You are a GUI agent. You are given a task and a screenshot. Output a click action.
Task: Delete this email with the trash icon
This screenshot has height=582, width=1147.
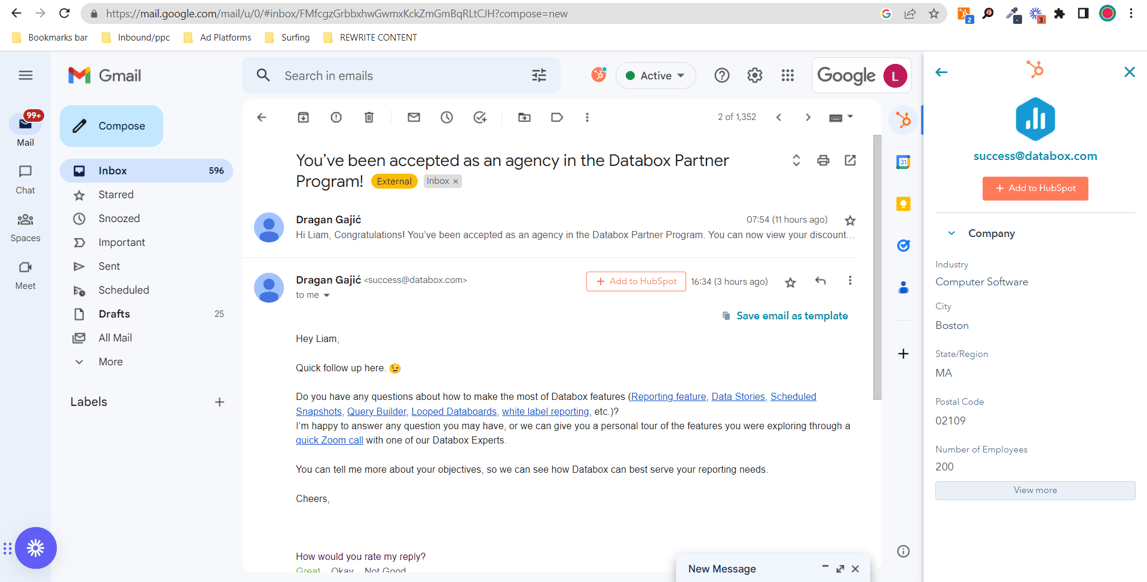coord(368,117)
